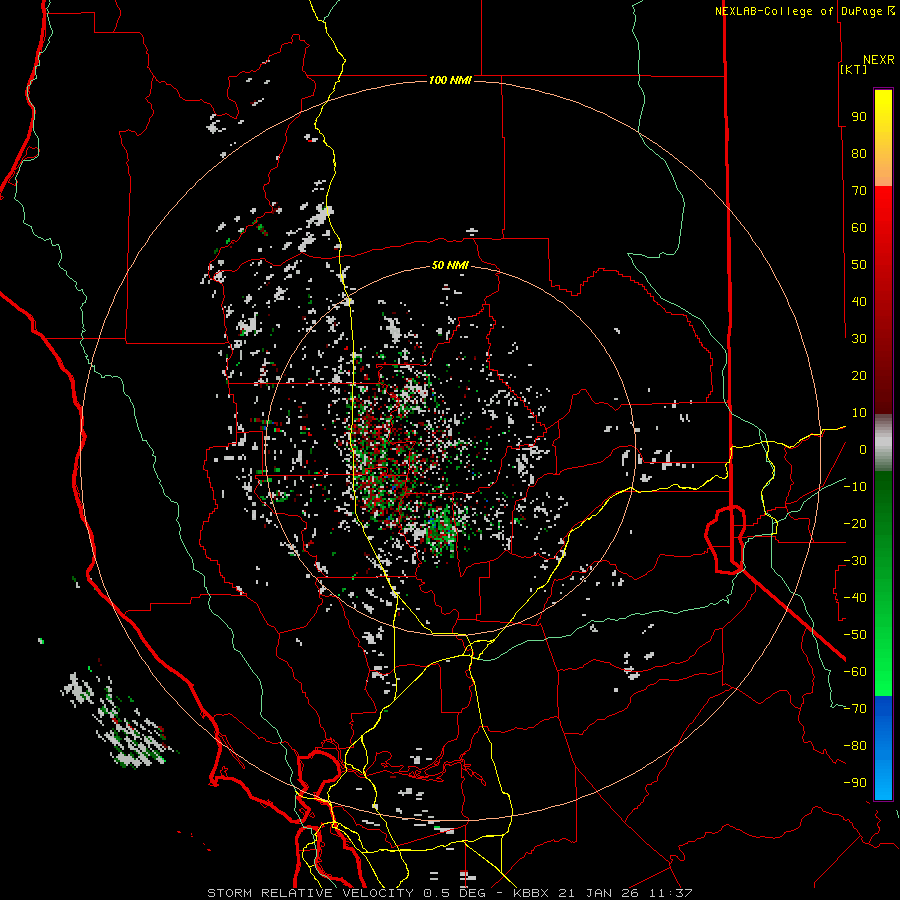Select the 60 knot value on velocity scale
Image resolution: width=900 pixels, height=900 pixels.
click(859, 227)
